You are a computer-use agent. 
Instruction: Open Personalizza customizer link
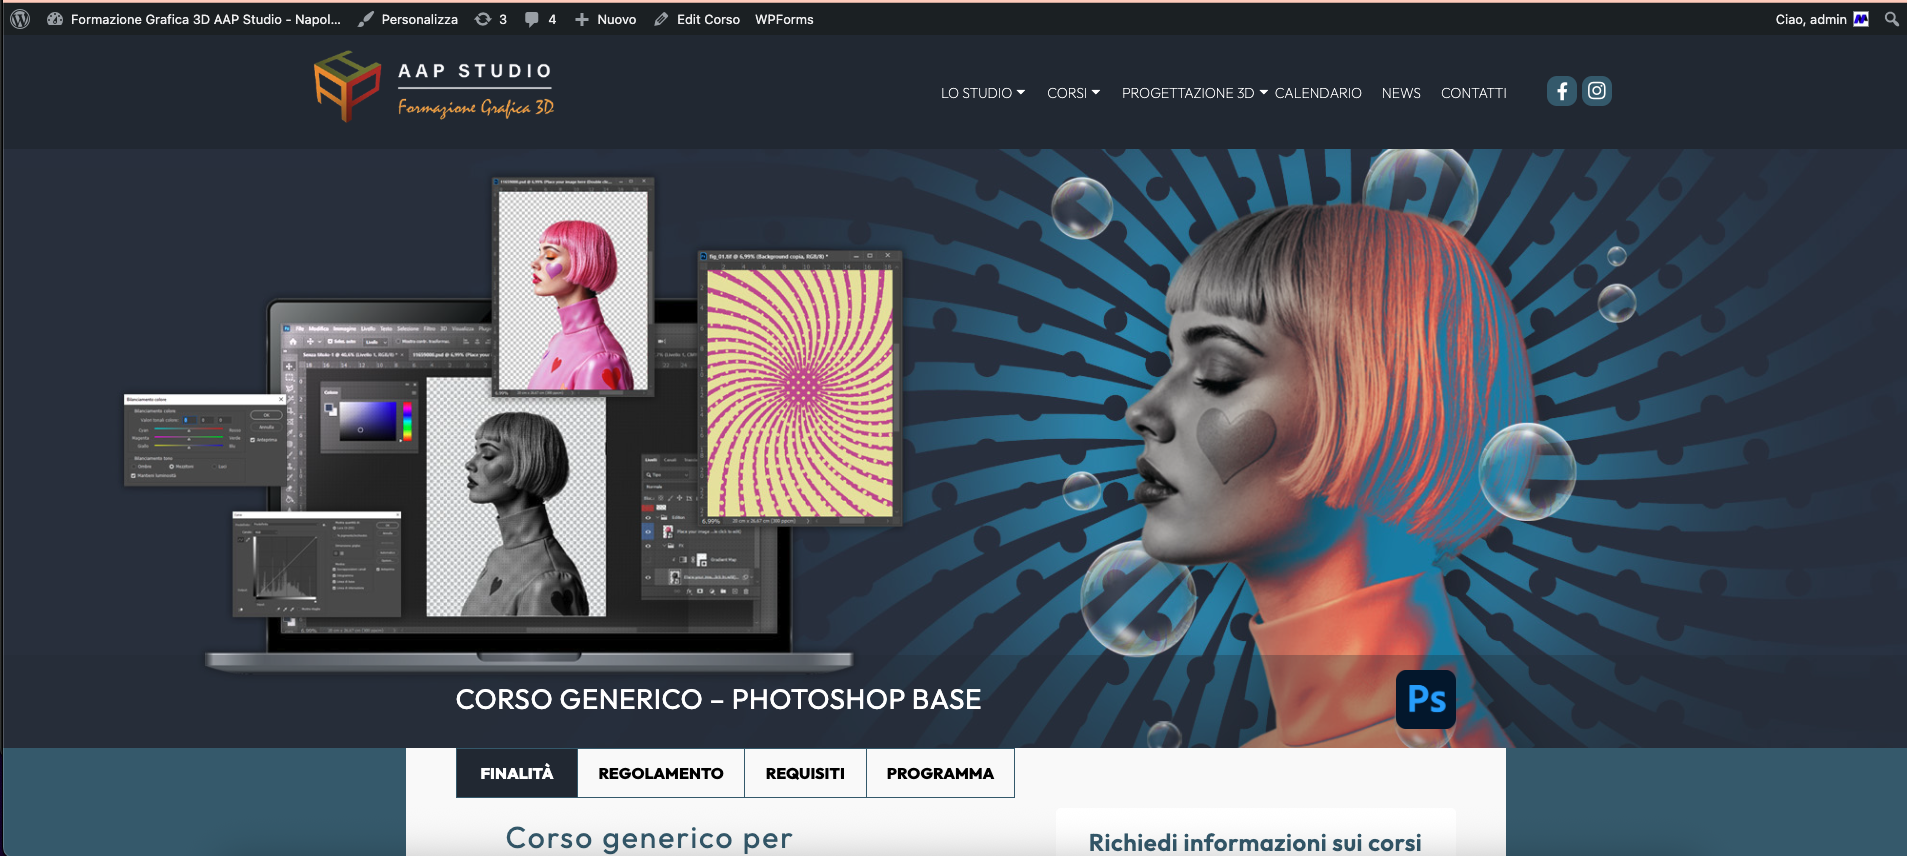coord(408,19)
